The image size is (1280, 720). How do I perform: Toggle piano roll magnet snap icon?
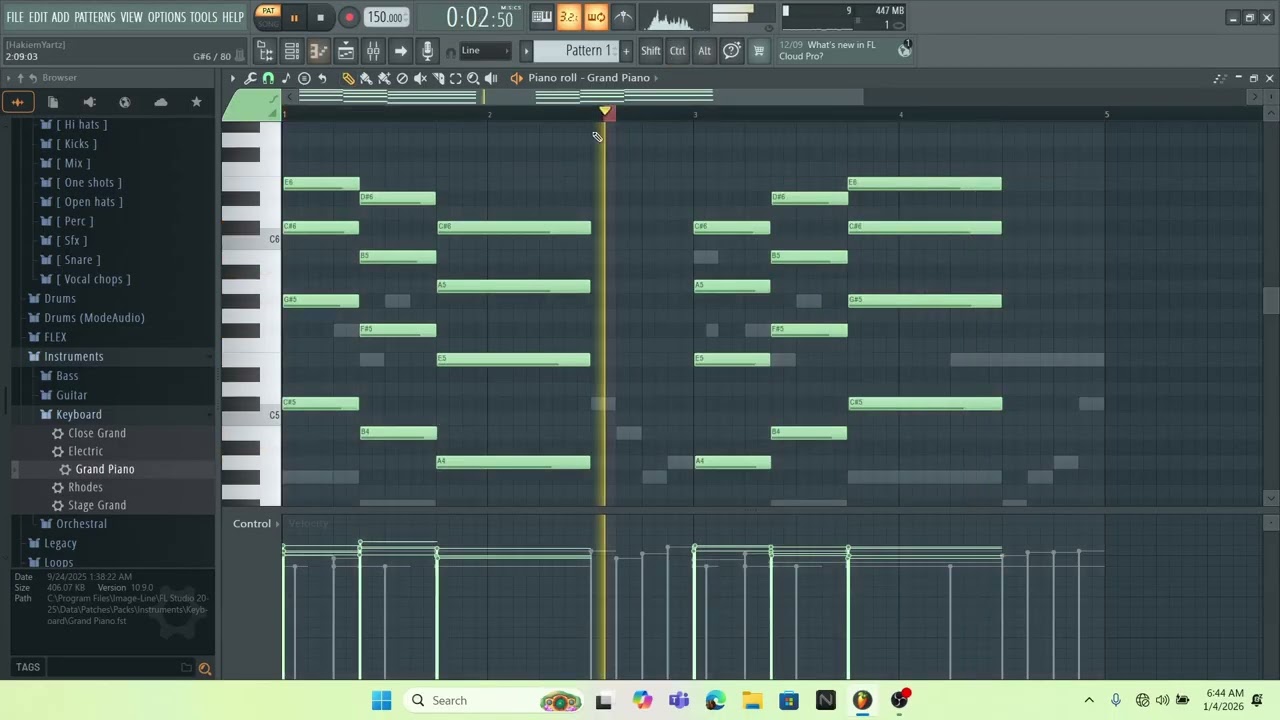268,78
